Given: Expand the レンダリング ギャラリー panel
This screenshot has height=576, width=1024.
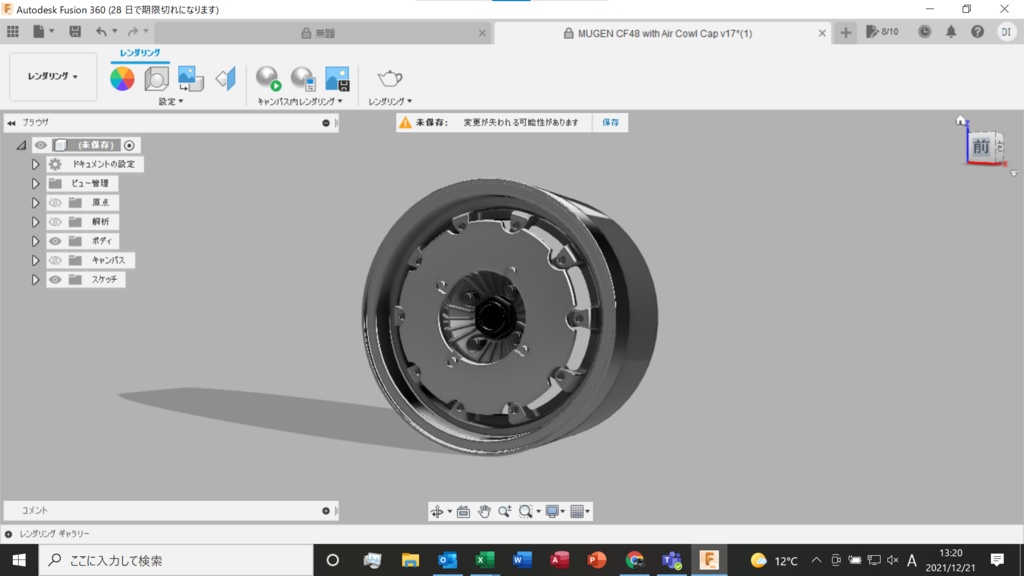Looking at the screenshot, I should (x=8, y=534).
